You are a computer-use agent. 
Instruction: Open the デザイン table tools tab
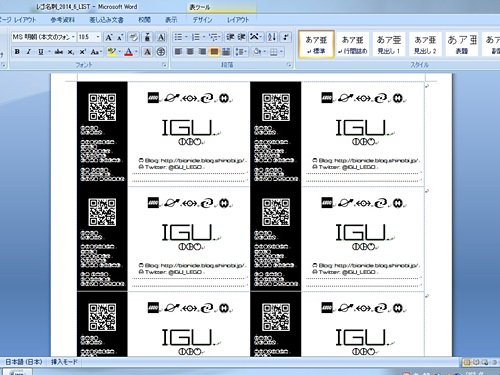tap(202, 20)
